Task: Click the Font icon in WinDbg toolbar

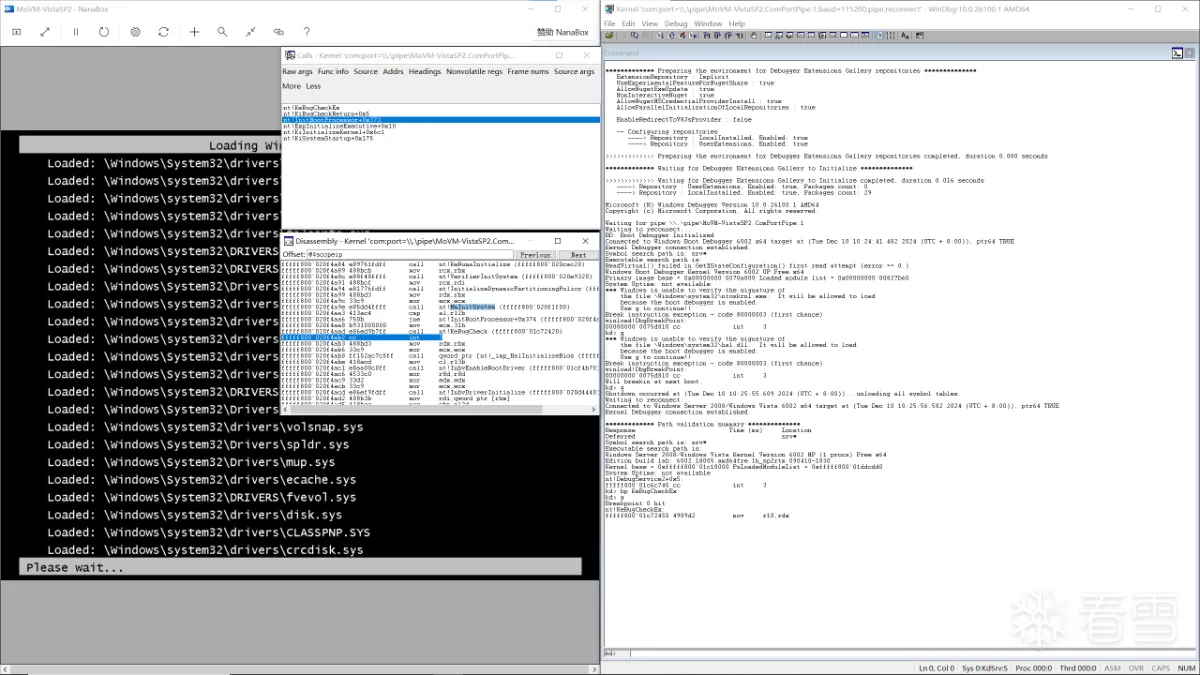Action: [905, 36]
